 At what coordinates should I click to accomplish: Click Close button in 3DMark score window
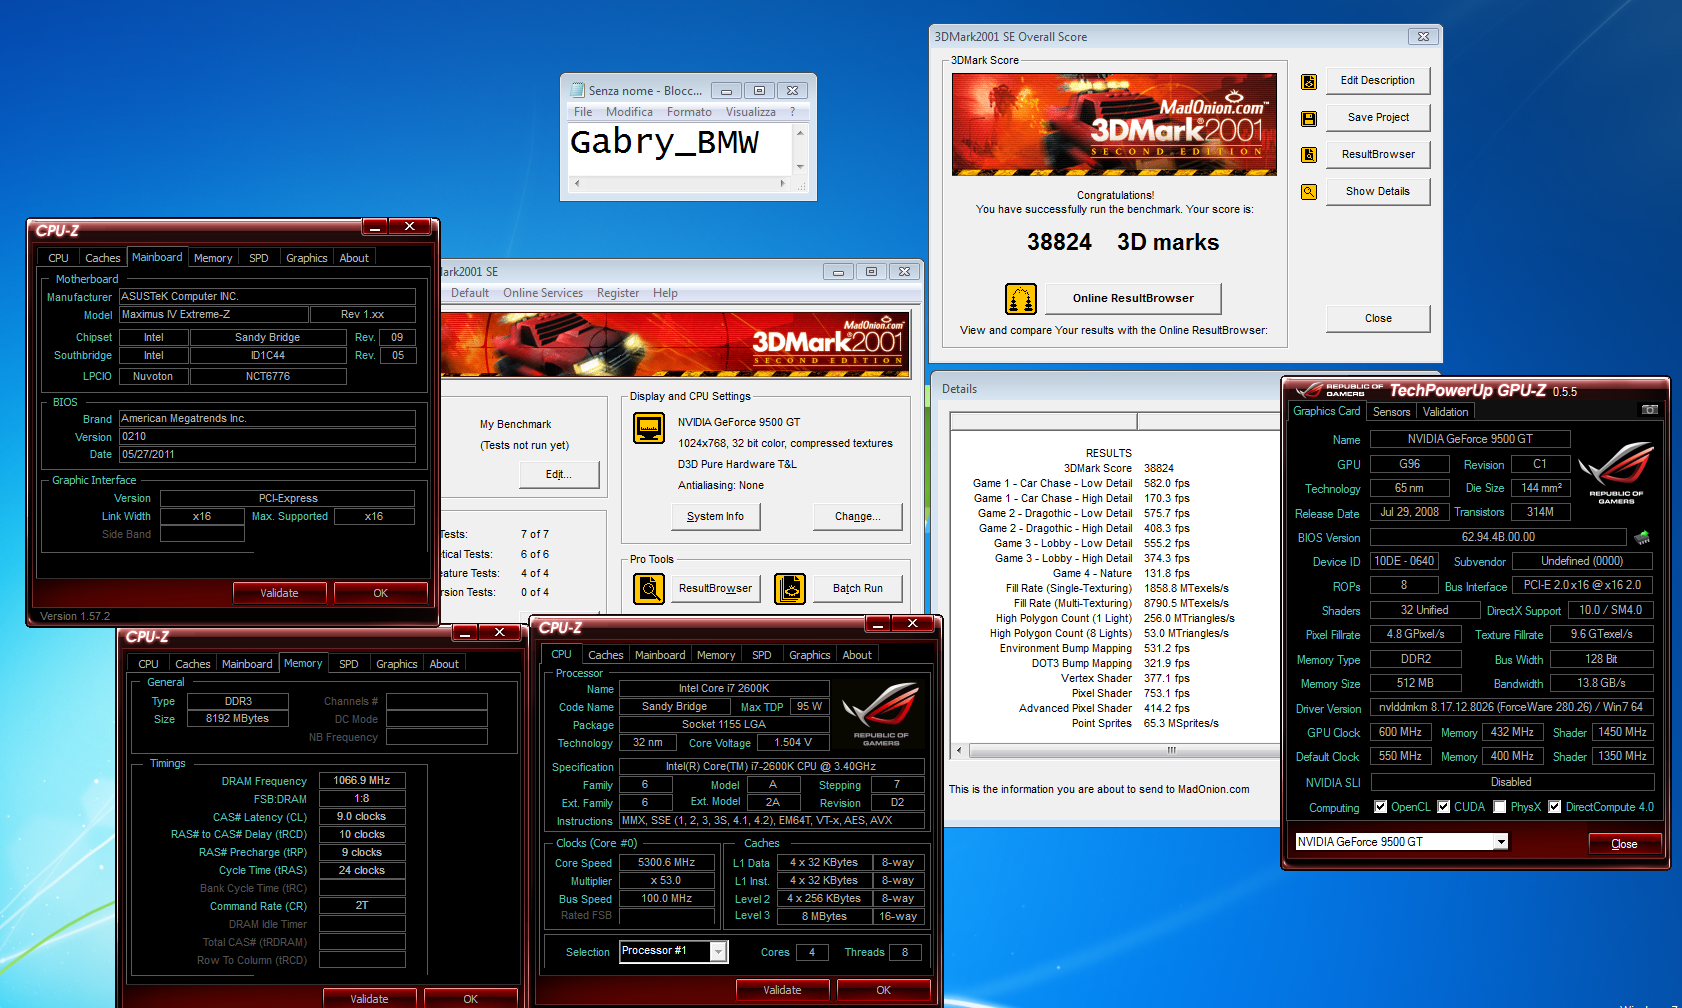(1378, 319)
